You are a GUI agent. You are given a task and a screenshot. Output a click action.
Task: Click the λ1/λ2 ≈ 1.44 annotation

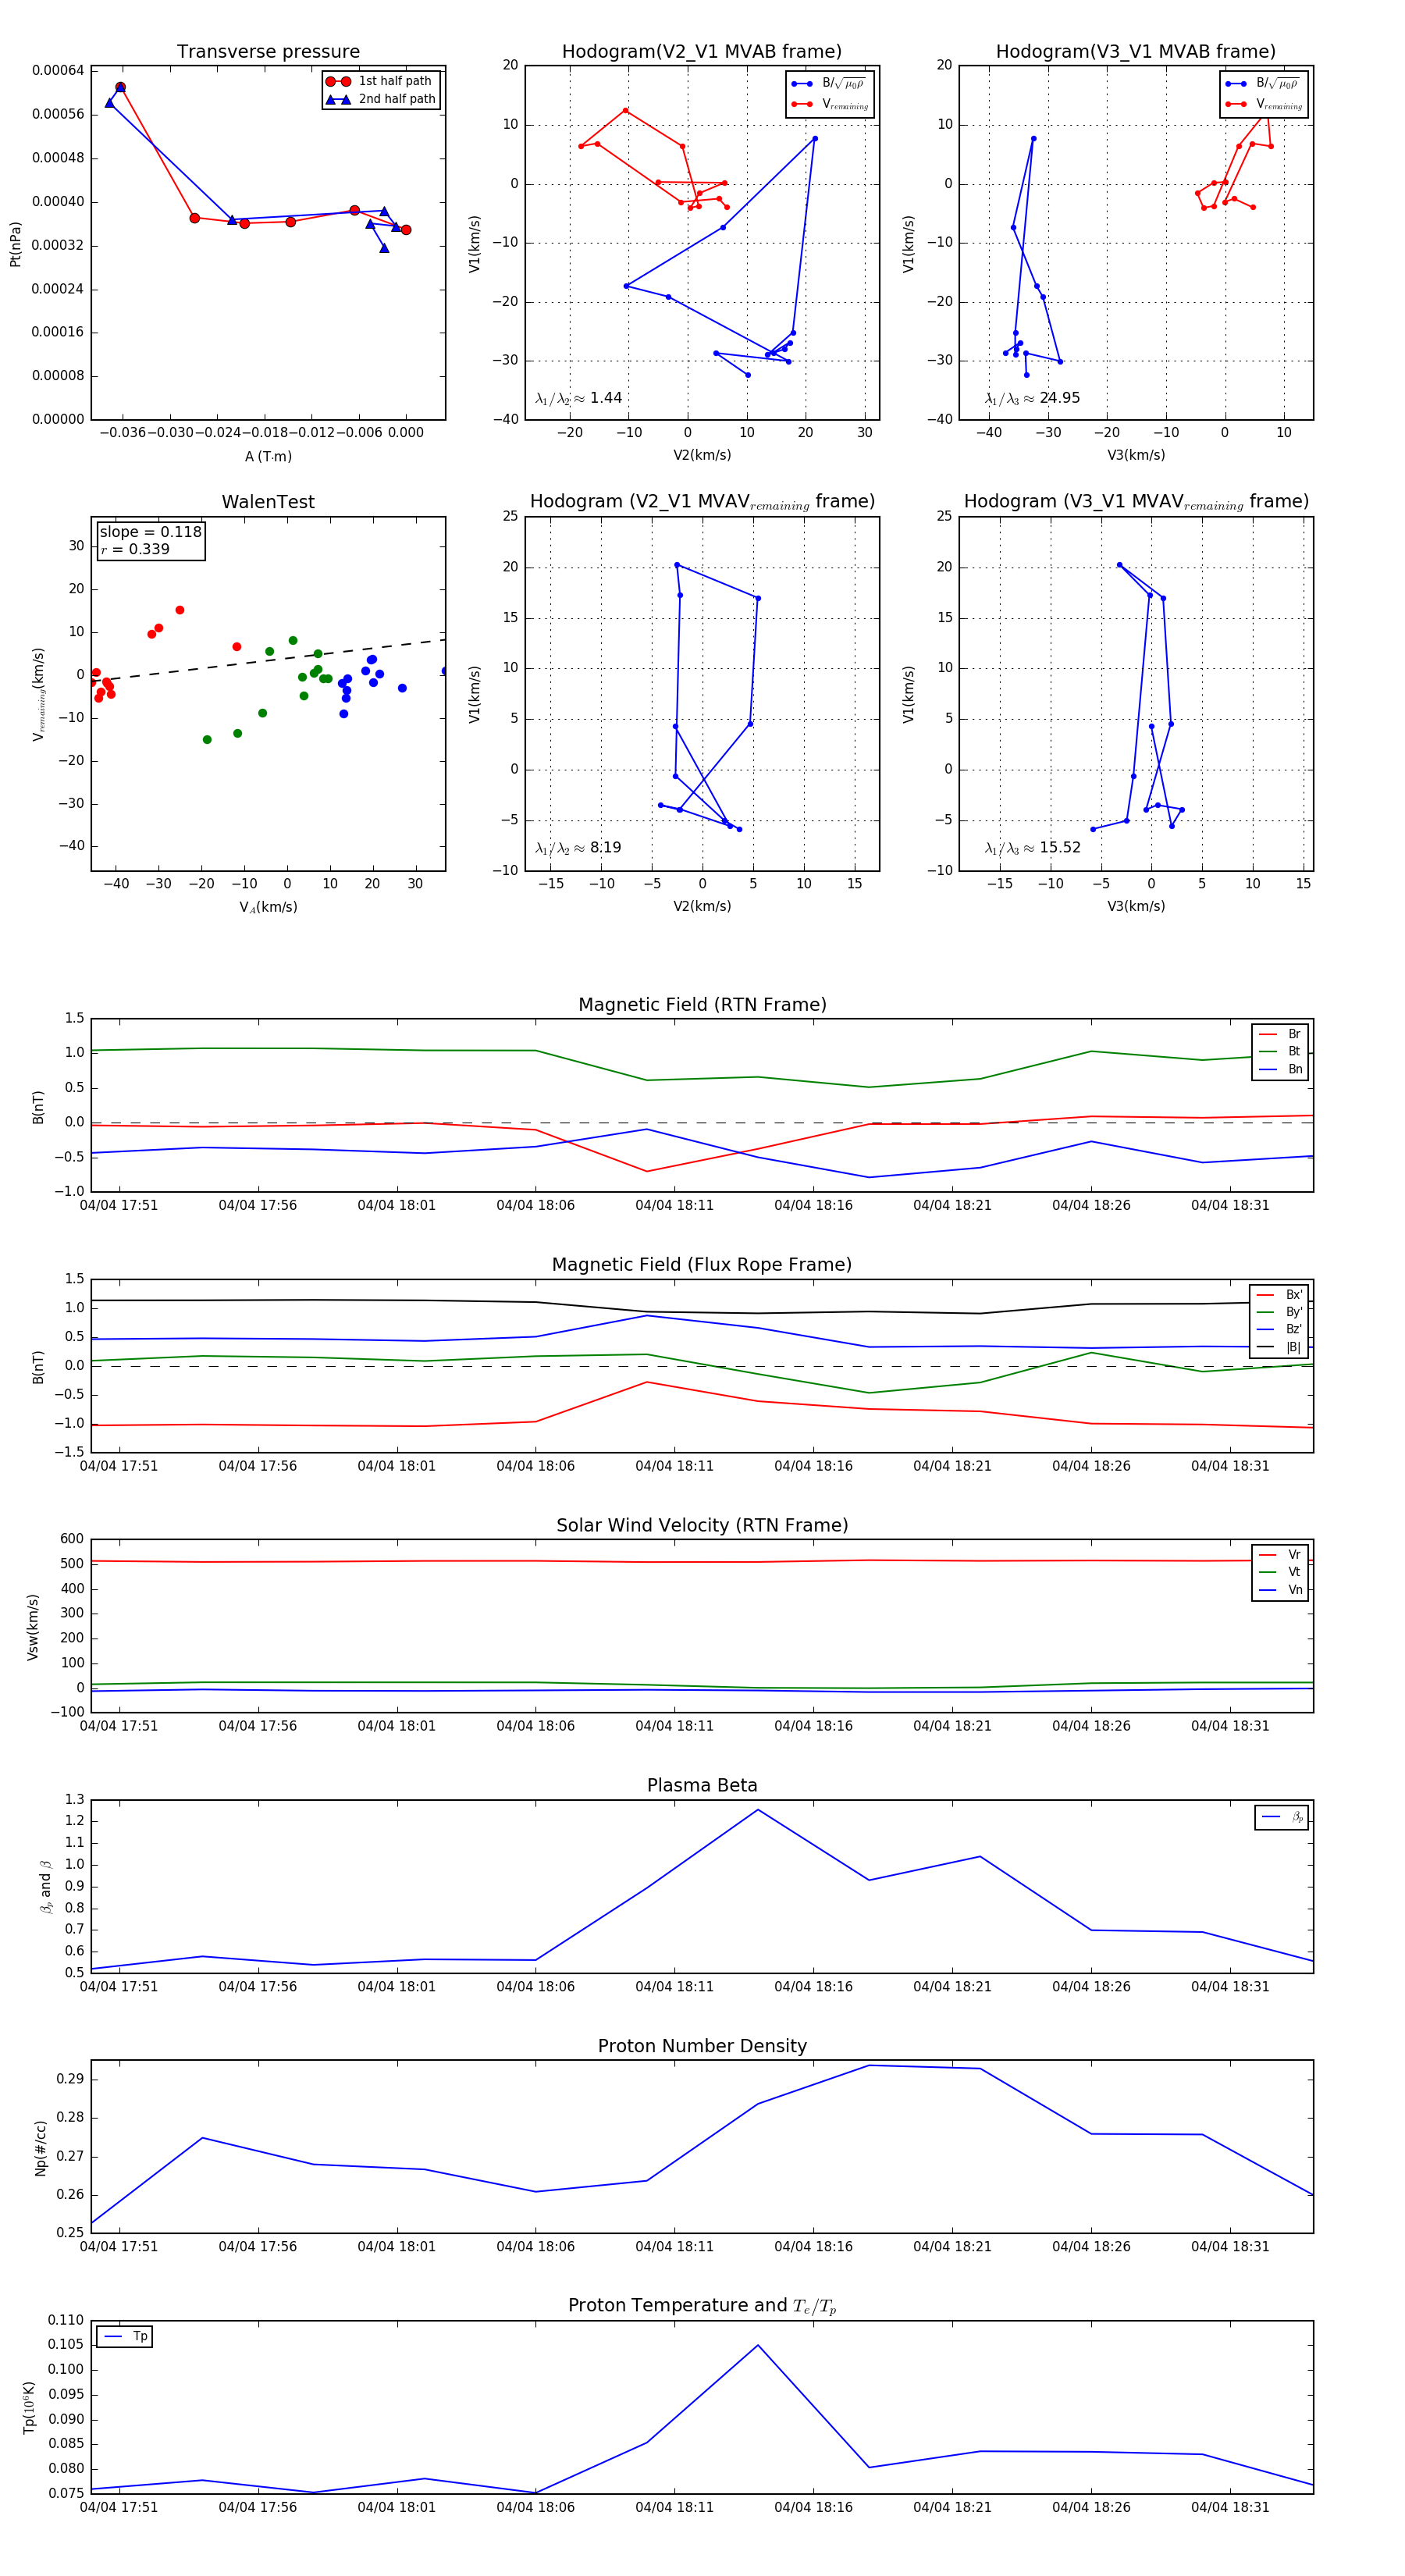pyautogui.click(x=578, y=398)
